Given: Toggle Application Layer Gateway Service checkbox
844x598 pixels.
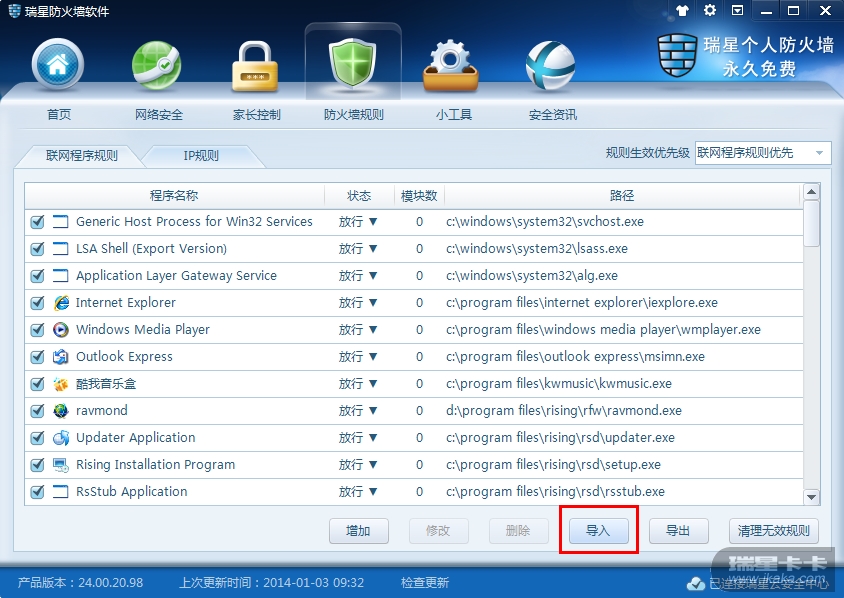Looking at the screenshot, I should (x=37, y=276).
